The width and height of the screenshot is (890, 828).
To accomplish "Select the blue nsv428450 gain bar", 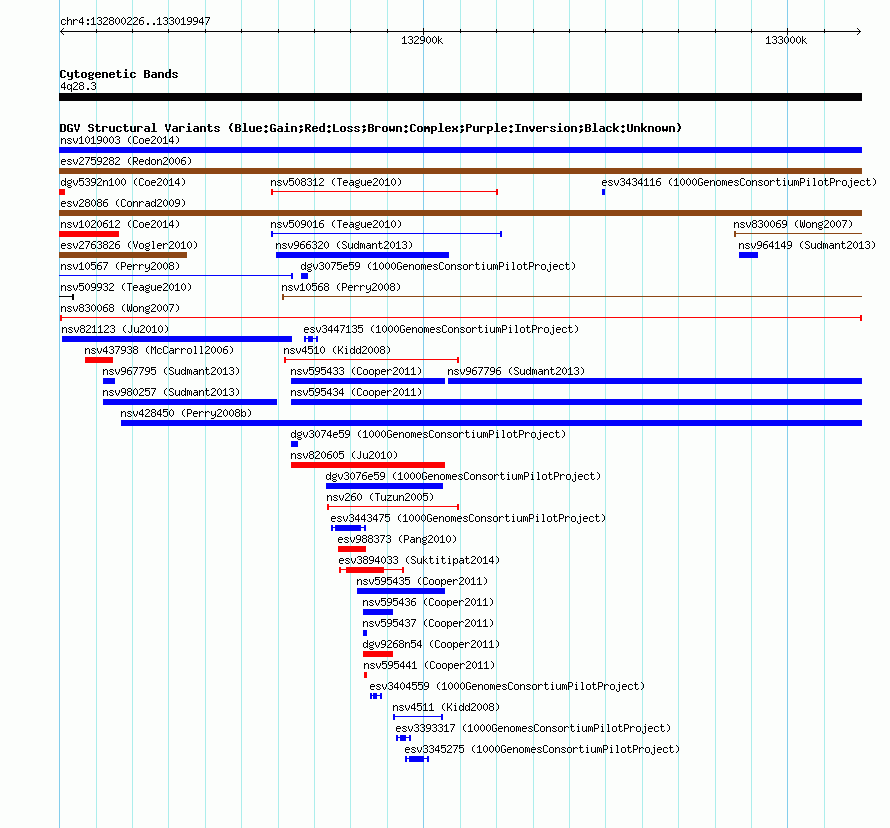I will [x=492, y=423].
